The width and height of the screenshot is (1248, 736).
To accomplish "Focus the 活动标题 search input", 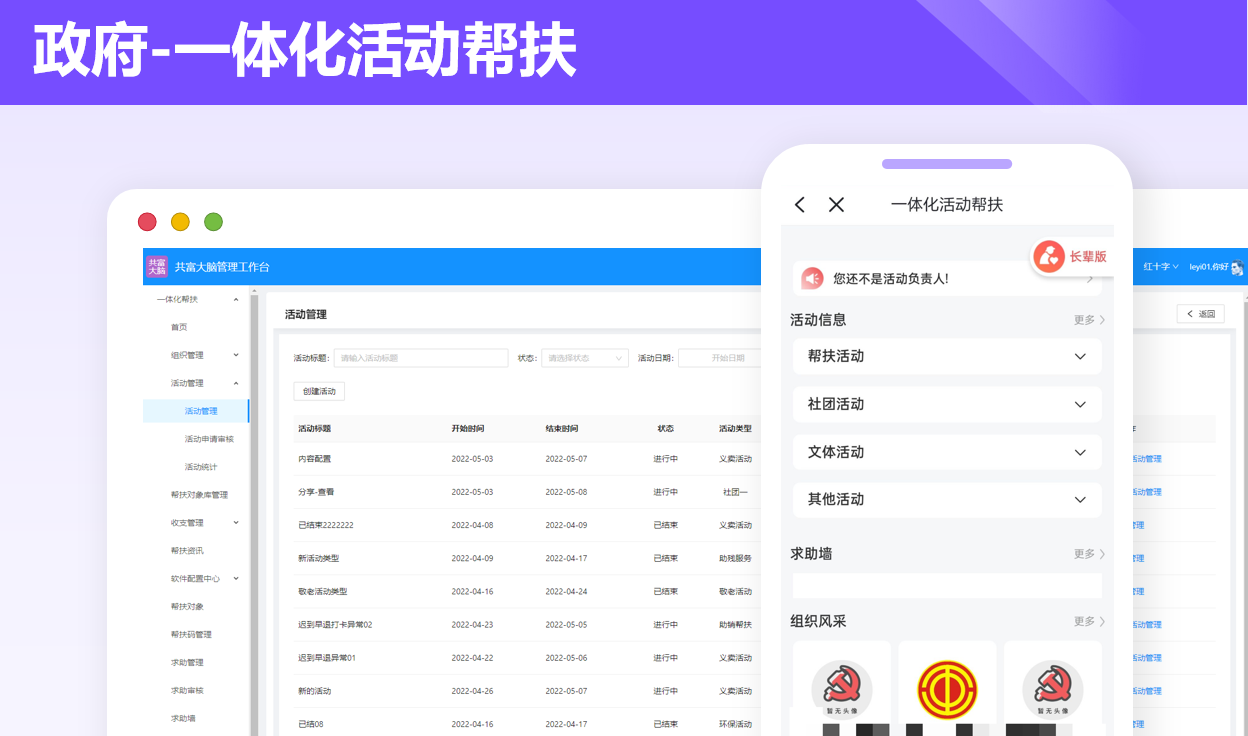I will pos(421,358).
